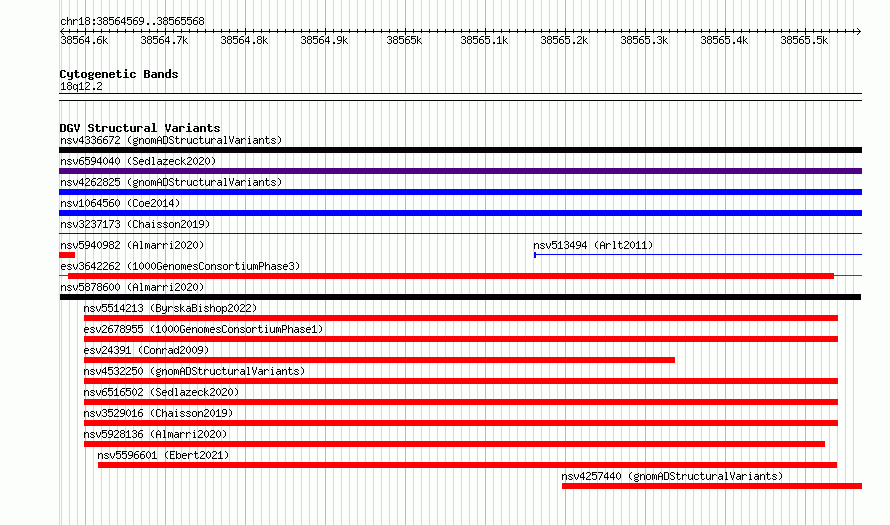
Task: Click the 38564.9k ruler tick label
Action: tap(324, 40)
